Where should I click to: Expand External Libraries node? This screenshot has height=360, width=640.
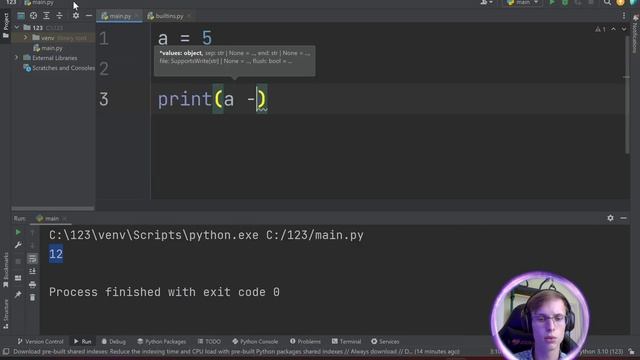pyautogui.click(x=17, y=58)
